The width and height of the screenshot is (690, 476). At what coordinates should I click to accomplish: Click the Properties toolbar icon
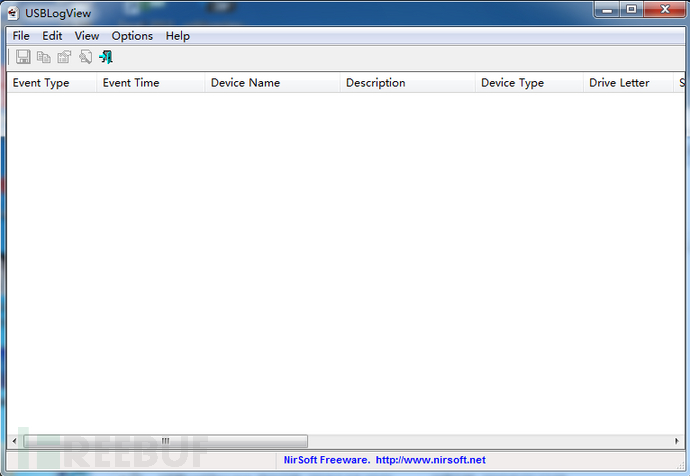coord(64,57)
